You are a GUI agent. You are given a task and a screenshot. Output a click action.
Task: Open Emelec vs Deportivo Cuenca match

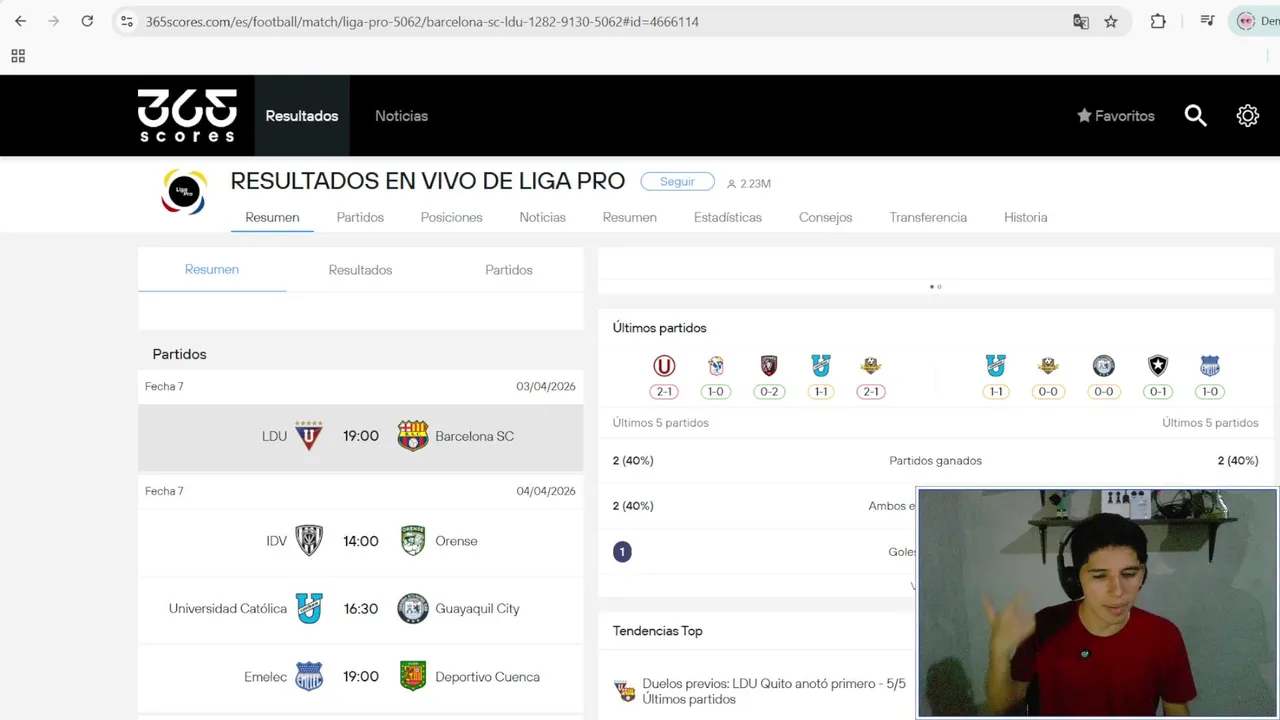pos(360,677)
